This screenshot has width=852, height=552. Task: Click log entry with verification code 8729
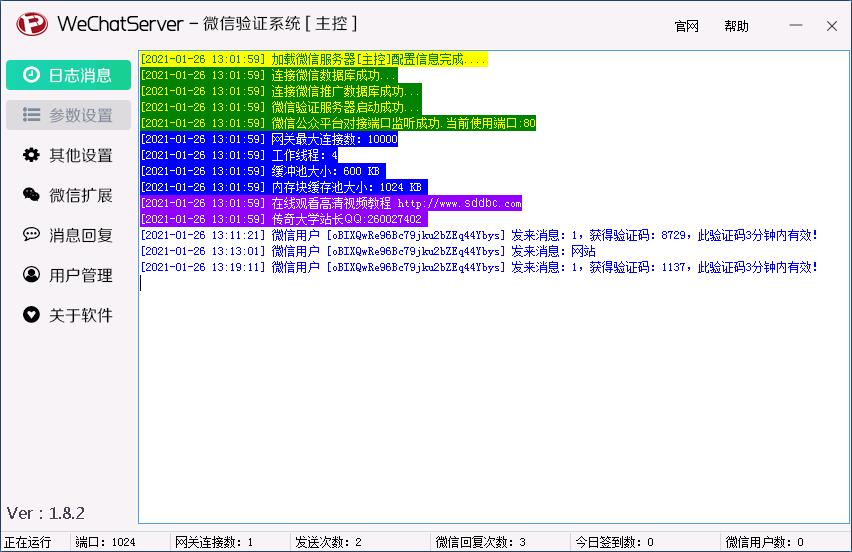(479, 235)
